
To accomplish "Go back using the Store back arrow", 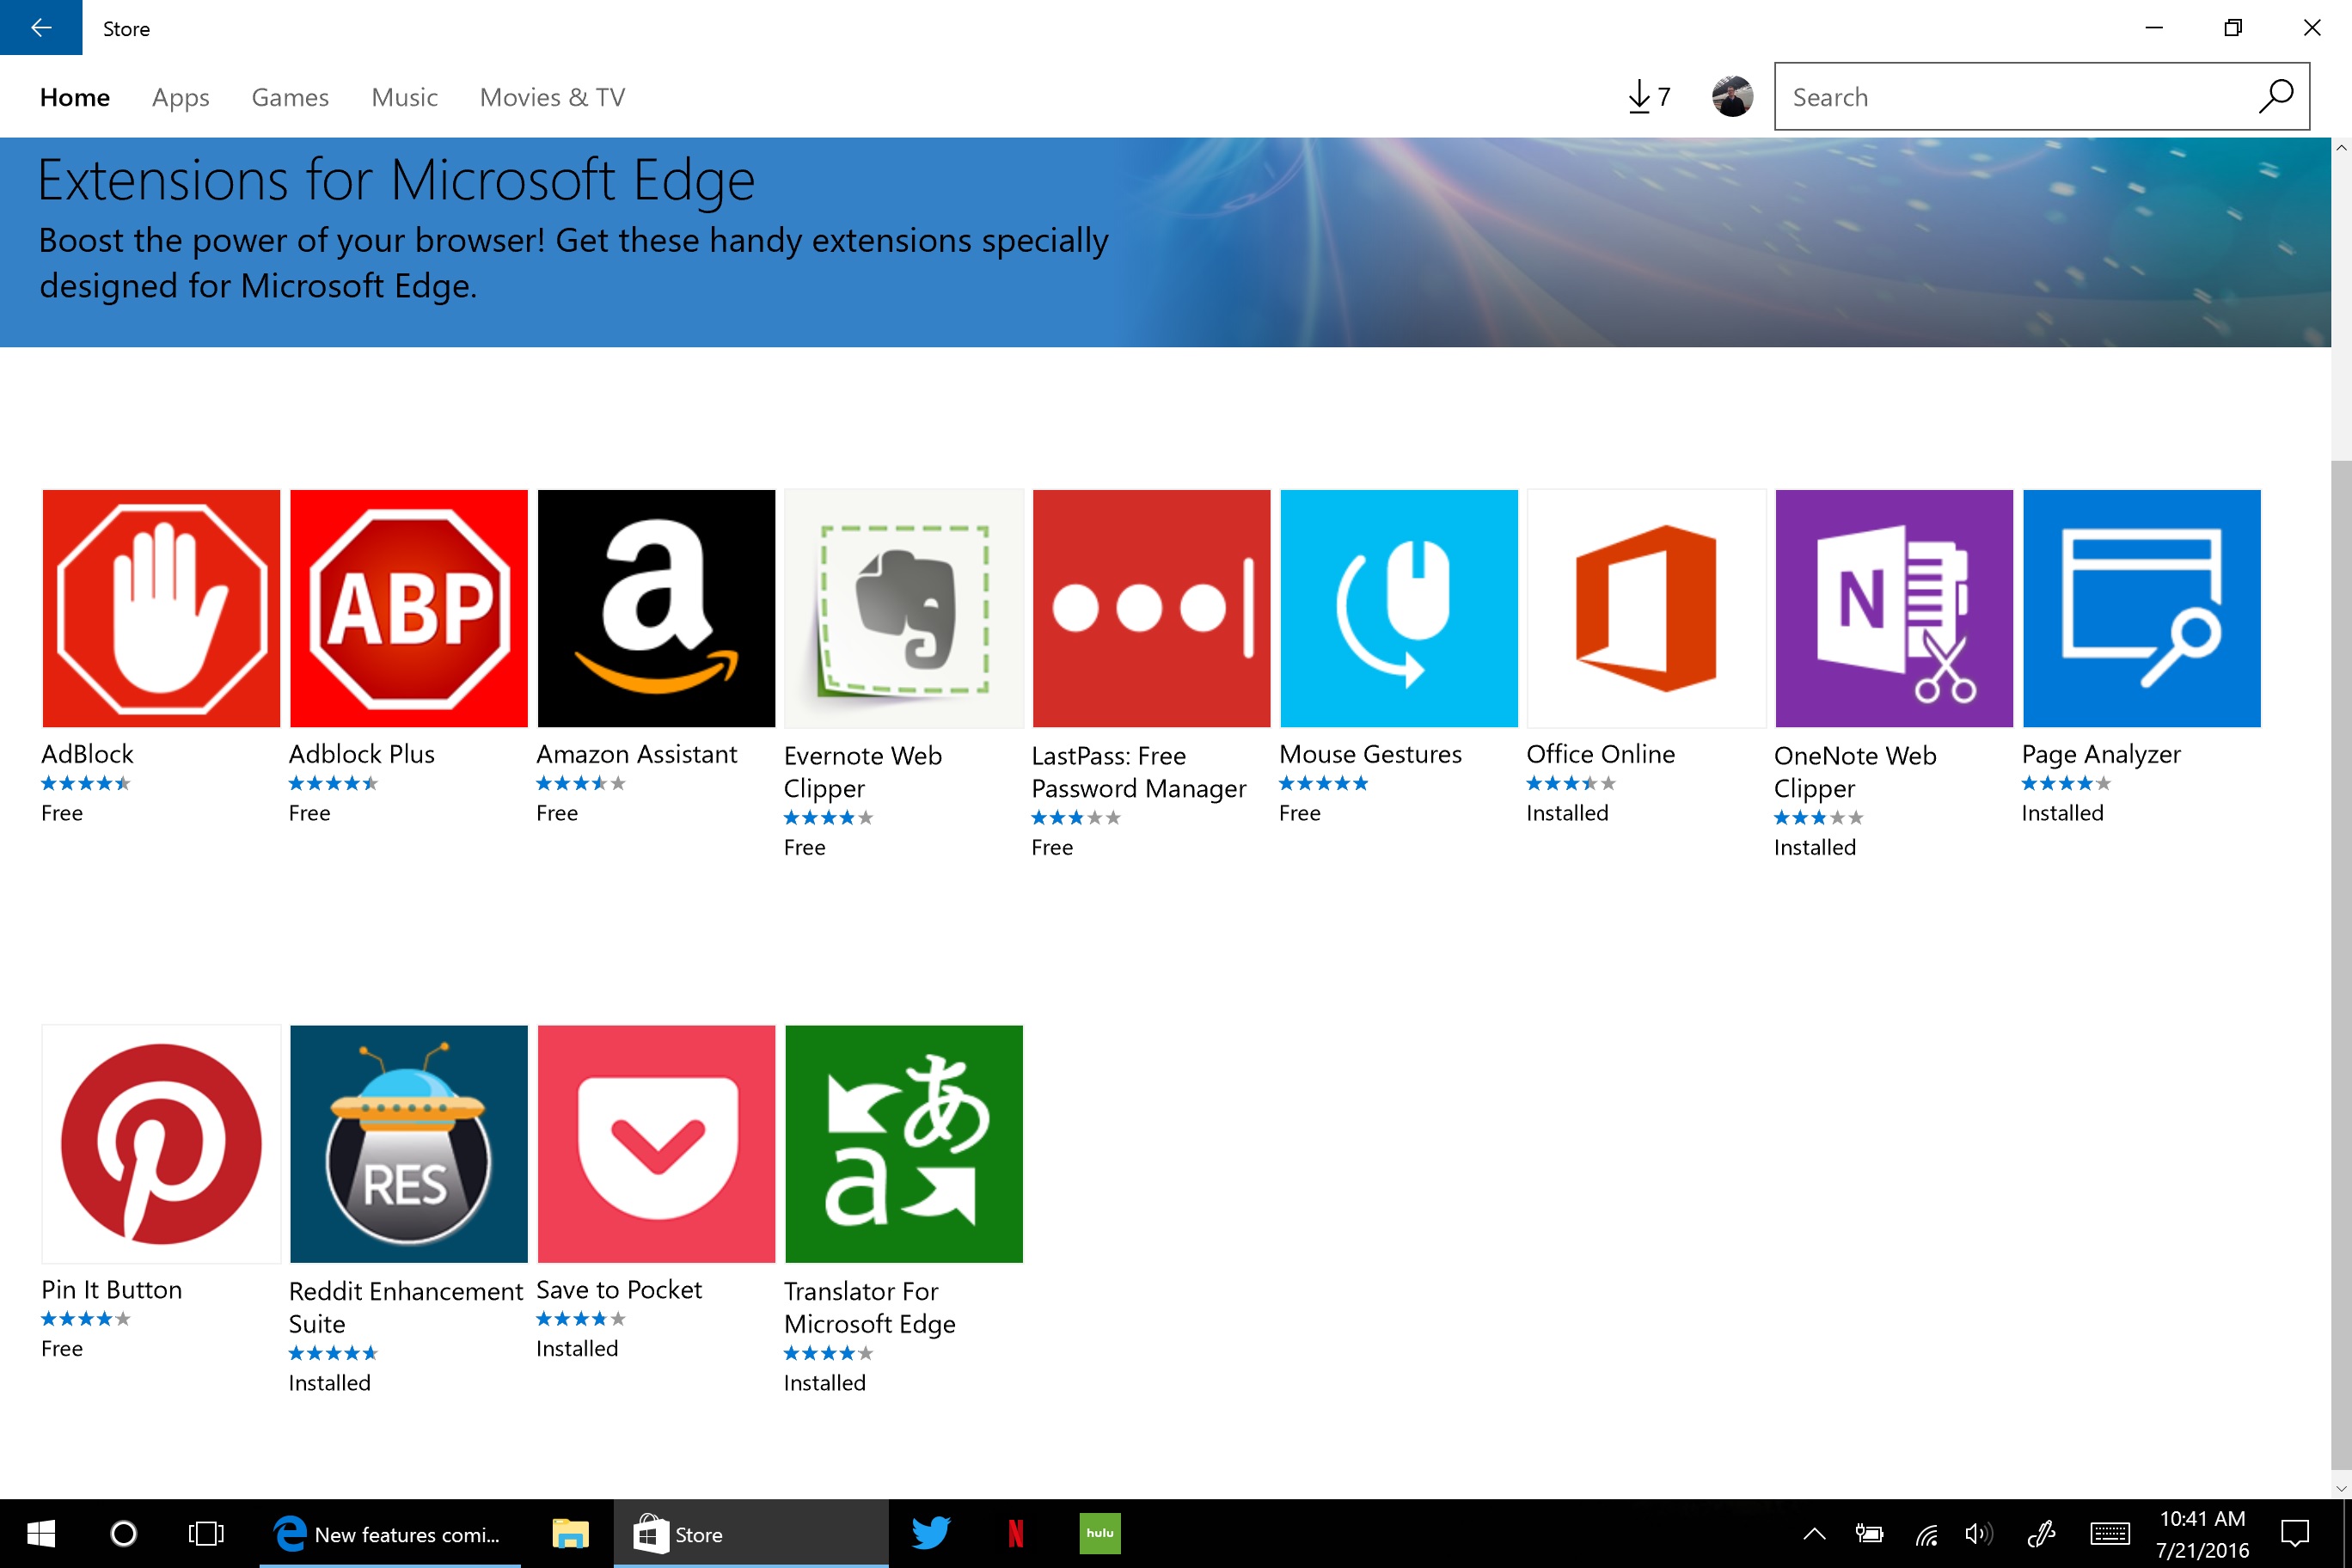I will (x=41, y=28).
